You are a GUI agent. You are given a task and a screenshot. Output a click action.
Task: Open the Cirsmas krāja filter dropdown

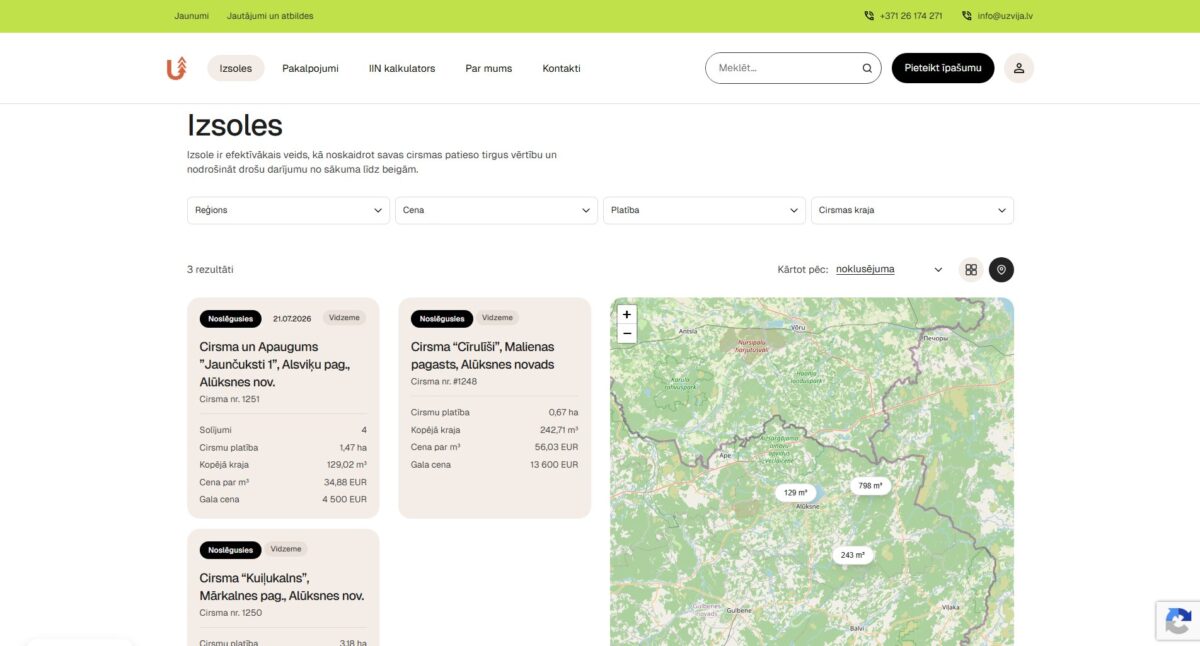pos(912,210)
